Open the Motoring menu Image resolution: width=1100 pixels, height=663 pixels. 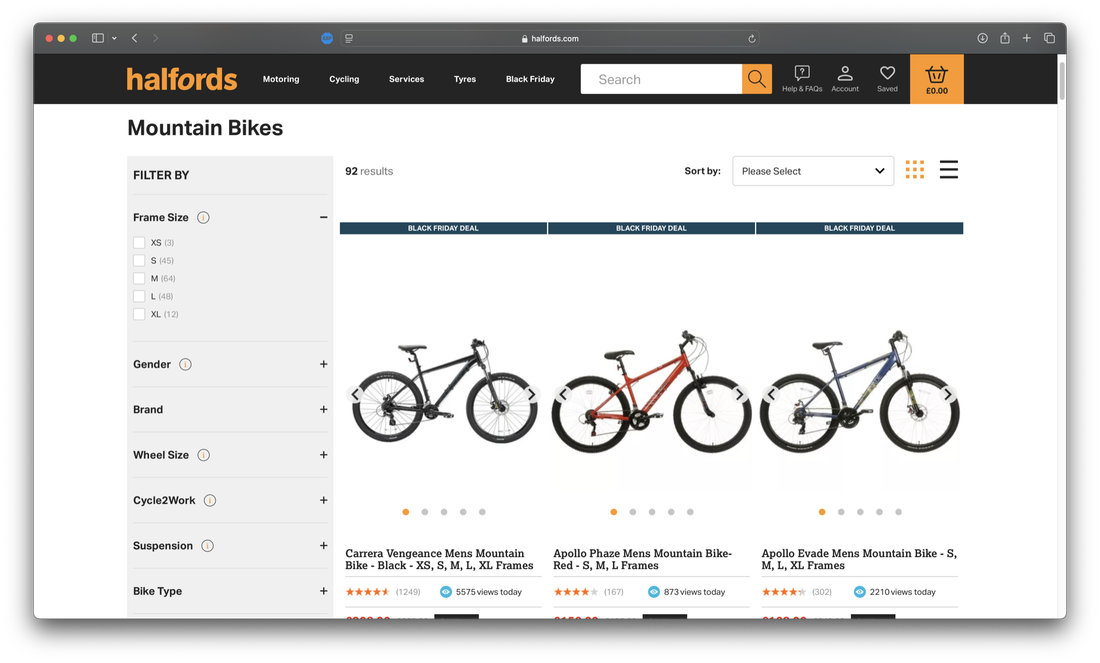[x=281, y=79]
